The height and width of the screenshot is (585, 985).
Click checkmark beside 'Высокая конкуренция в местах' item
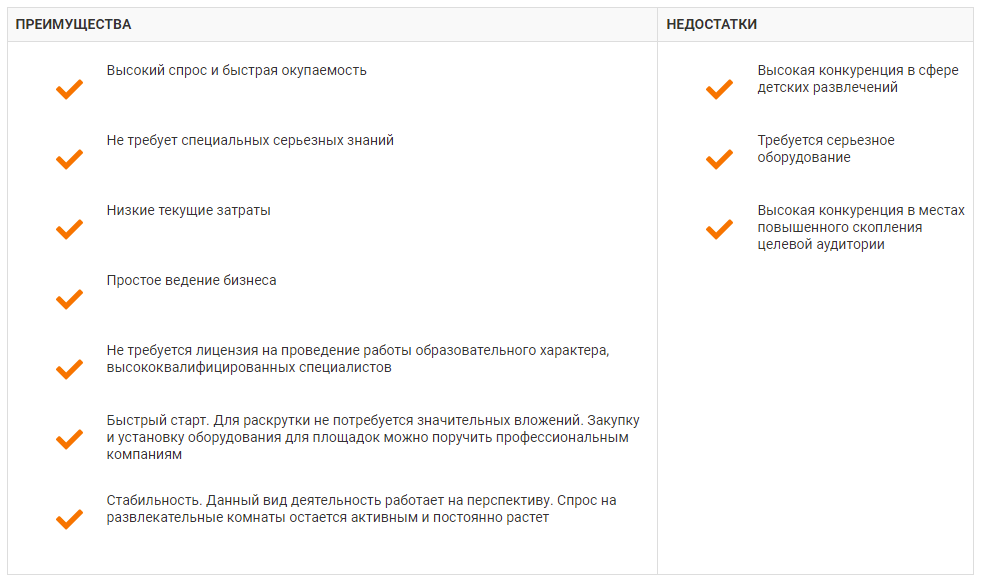click(x=719, y=230)
